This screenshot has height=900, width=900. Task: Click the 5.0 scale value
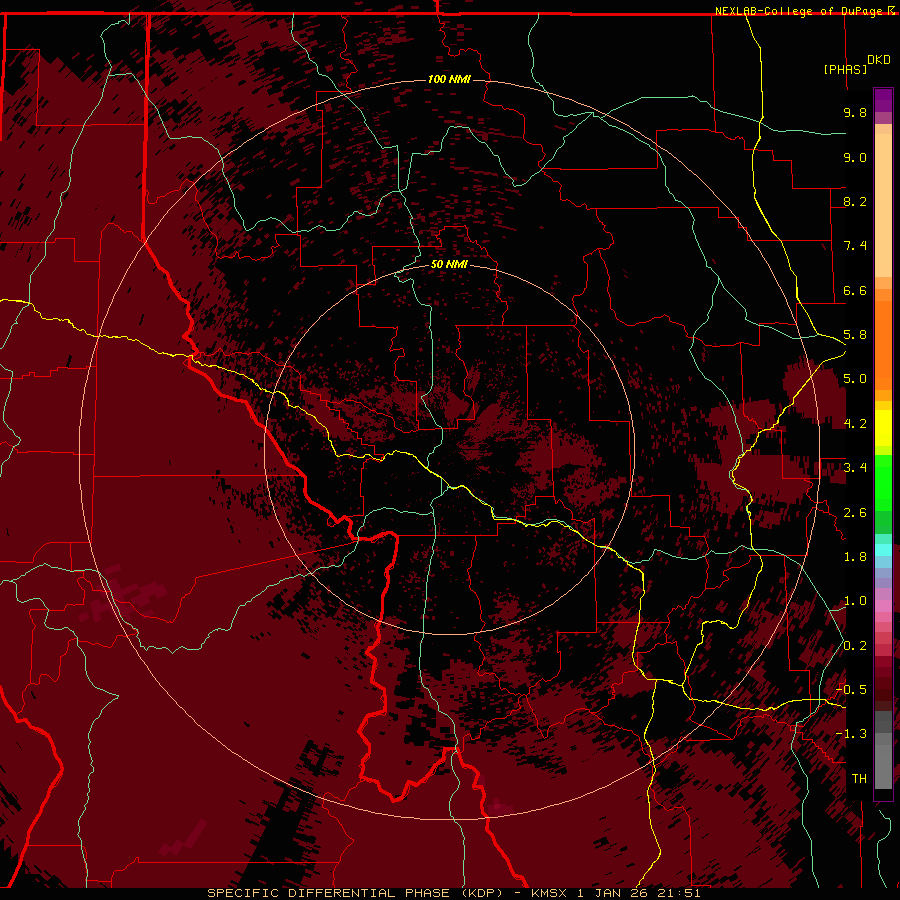point(855,379)
